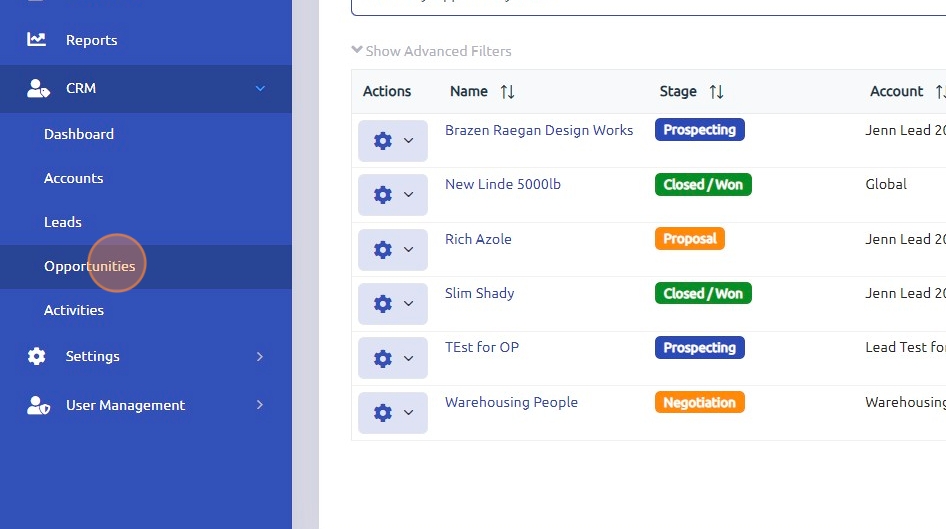Open the Slim Shady opportunity
Image resolution: width=946 pixels, height=529 pixels.
(480, 293)
